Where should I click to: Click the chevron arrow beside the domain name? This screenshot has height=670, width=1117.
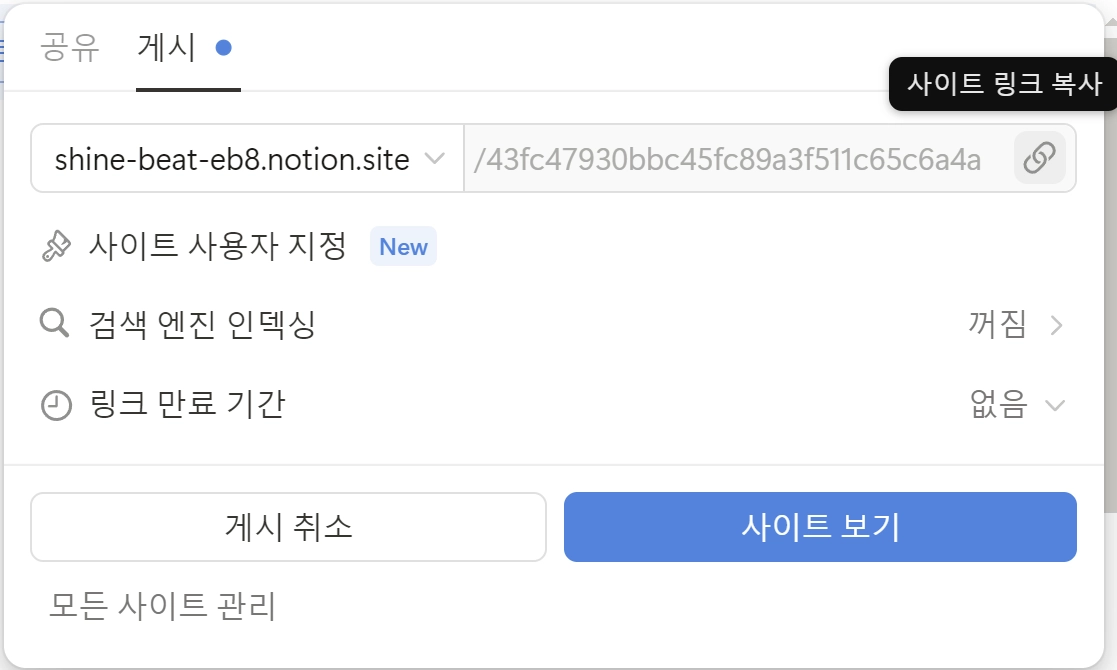click(x=435, y=159)
